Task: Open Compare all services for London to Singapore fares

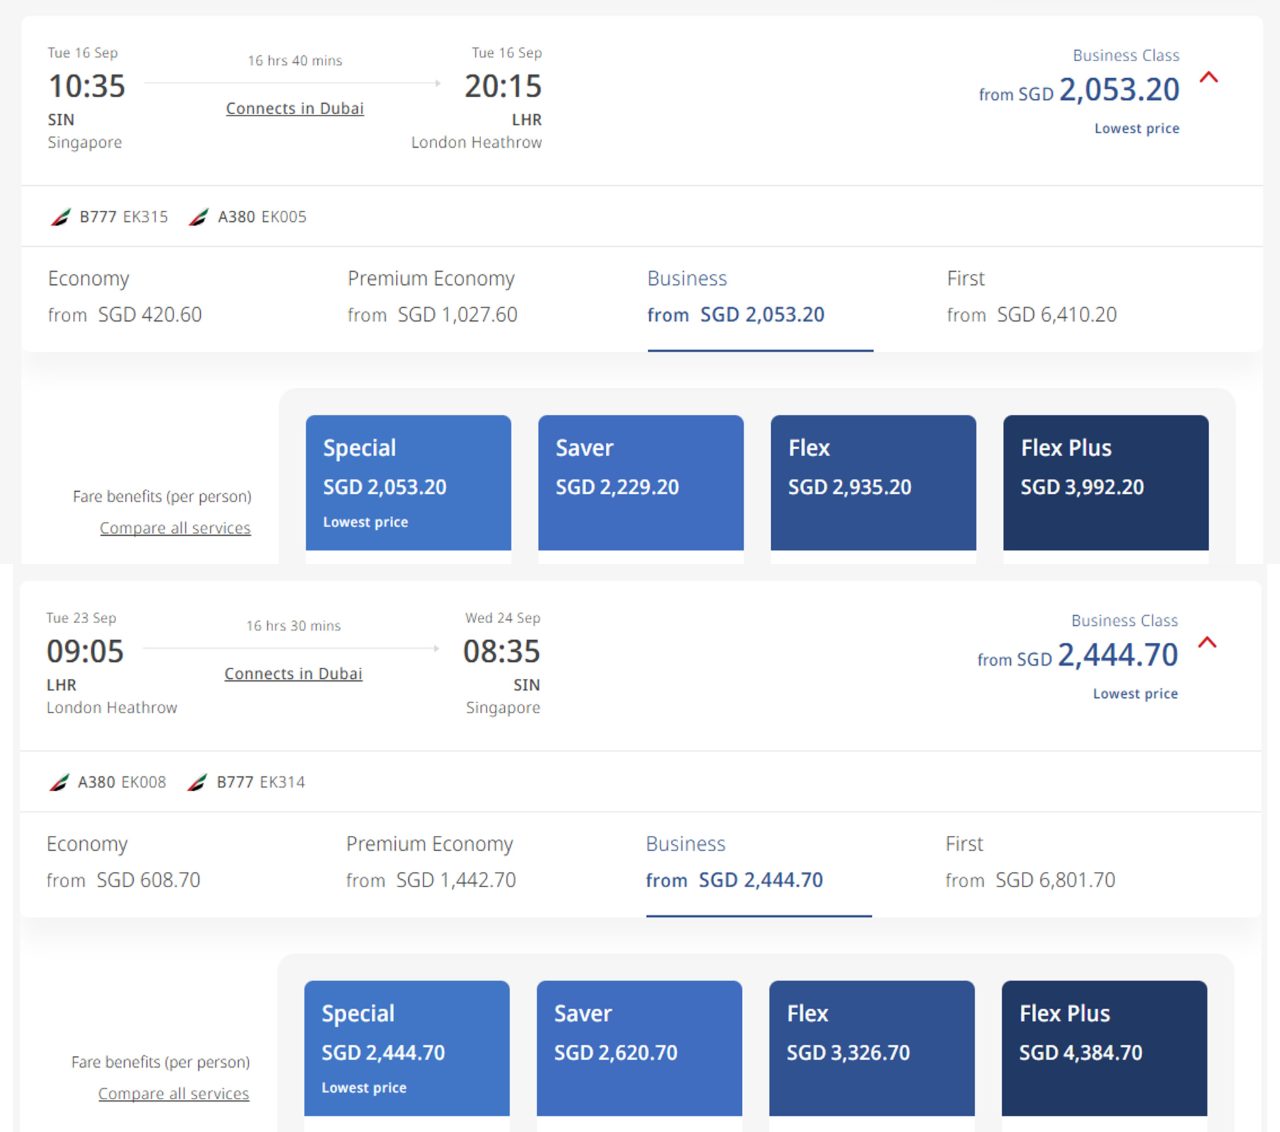Action: tap(174, 1094)
